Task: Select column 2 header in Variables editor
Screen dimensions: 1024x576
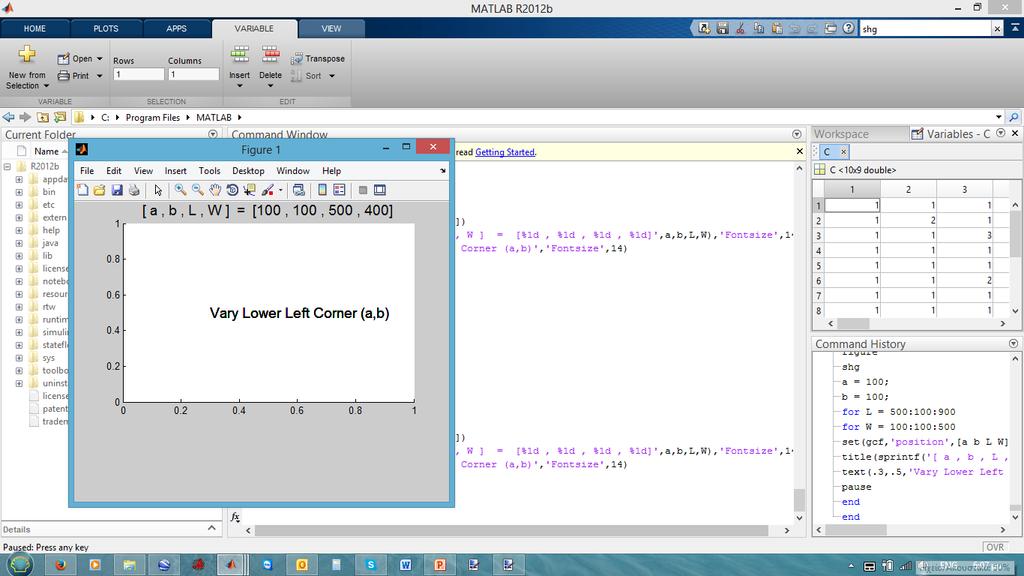Action: coord(908,189)
